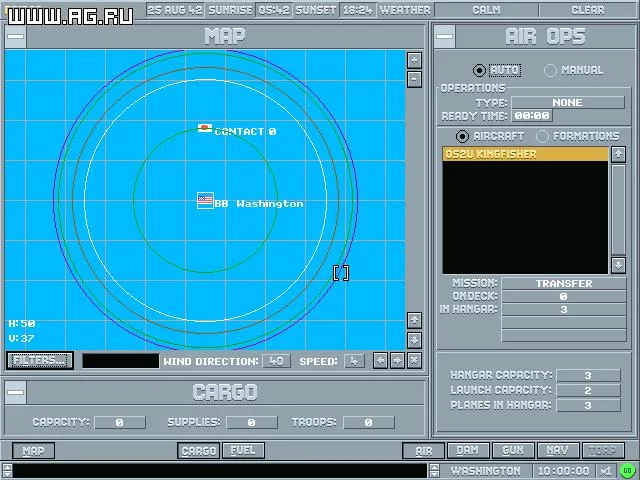This screenshot has height=480, width=640.
Task: Click the PLANES IN HANGAR value
Action: (588, 405)
